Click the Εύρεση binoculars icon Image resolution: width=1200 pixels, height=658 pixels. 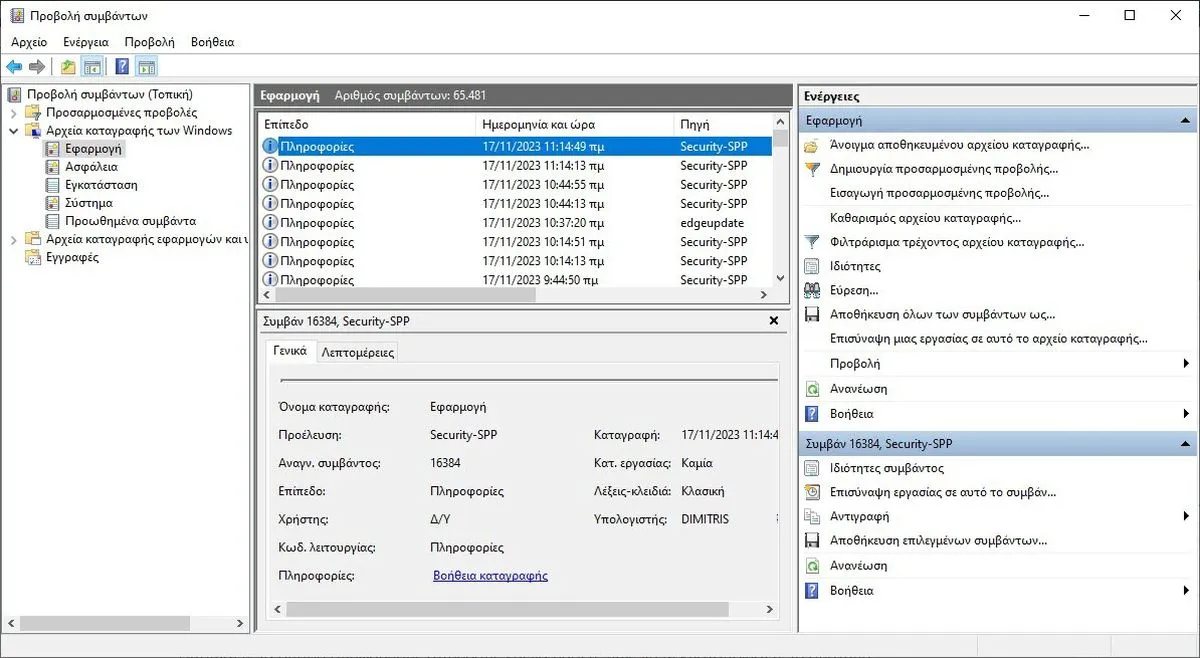[x=812, y=290]
